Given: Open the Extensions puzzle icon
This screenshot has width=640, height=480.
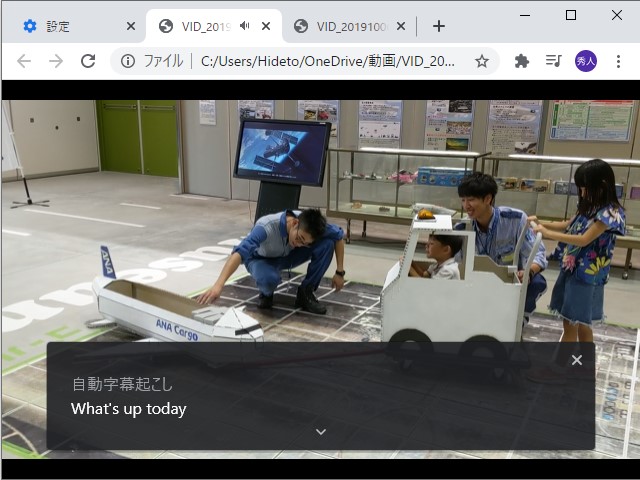Looking at the screenshot, I should click(522, 62).
